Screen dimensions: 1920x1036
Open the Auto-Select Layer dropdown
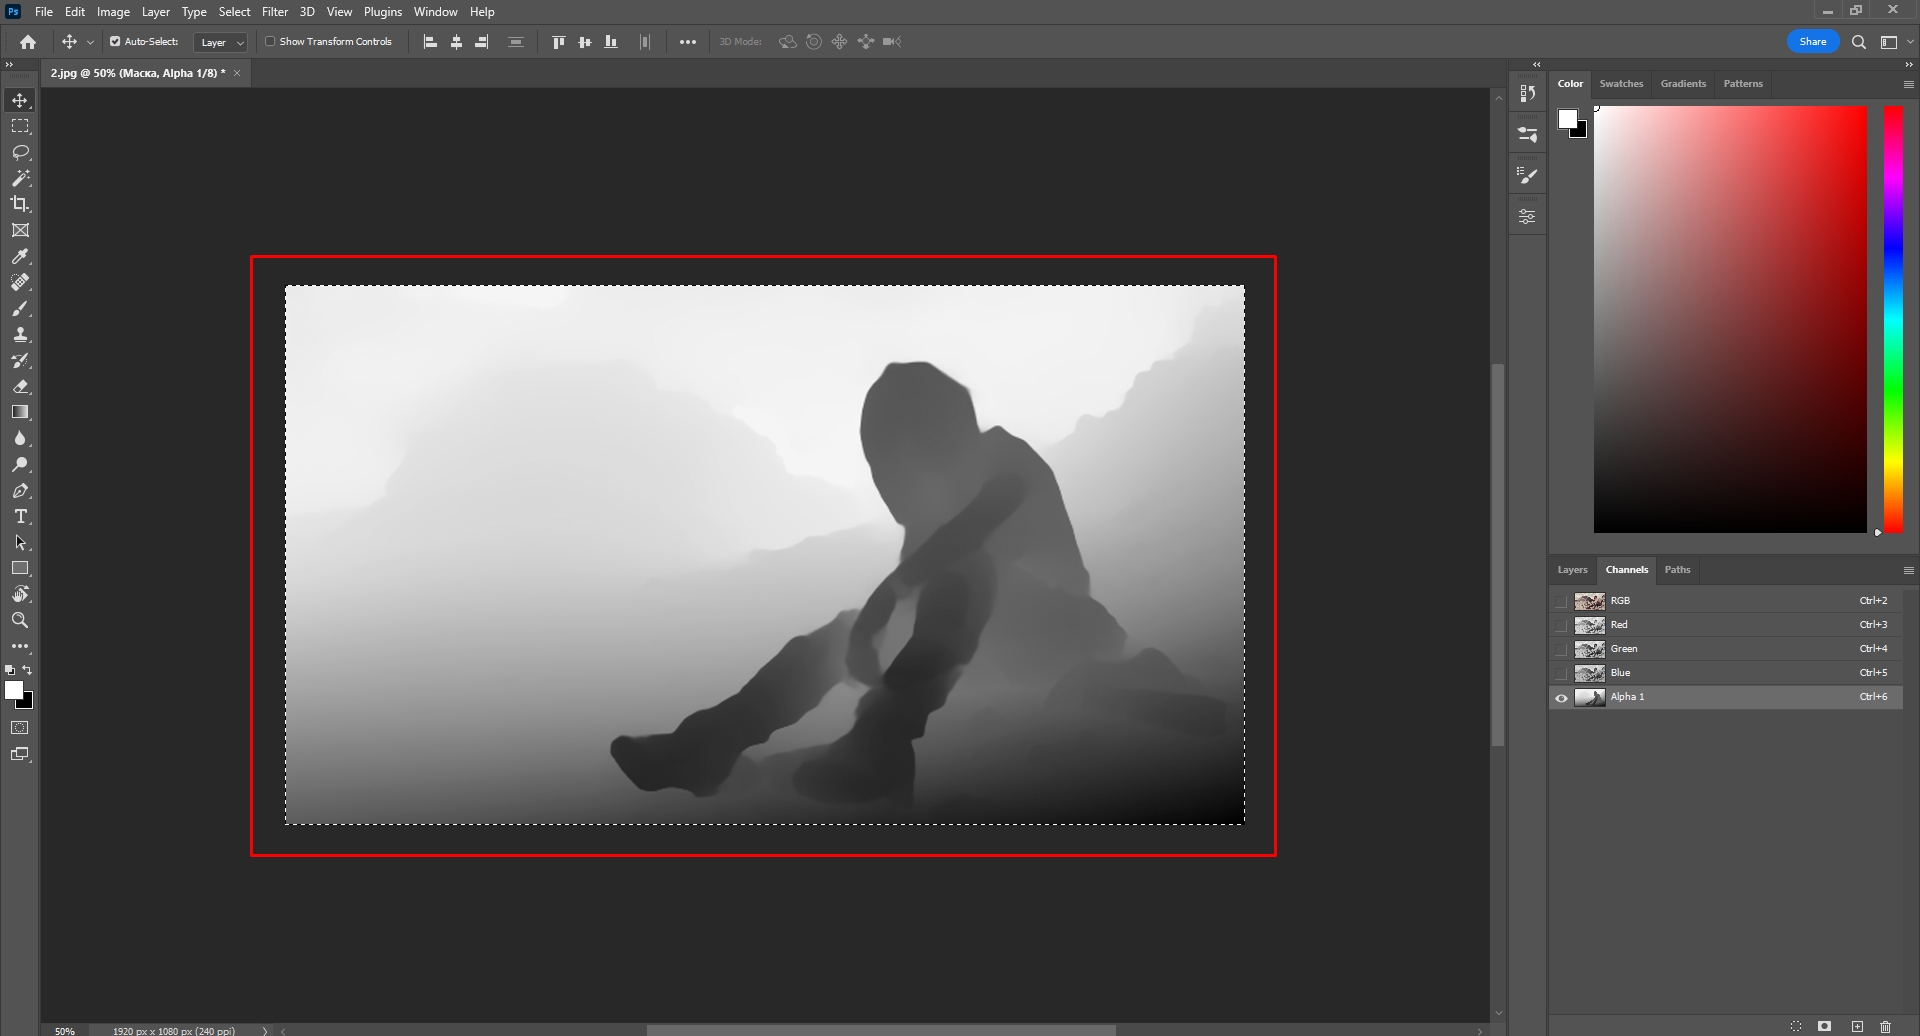click(x=221, y=42)
